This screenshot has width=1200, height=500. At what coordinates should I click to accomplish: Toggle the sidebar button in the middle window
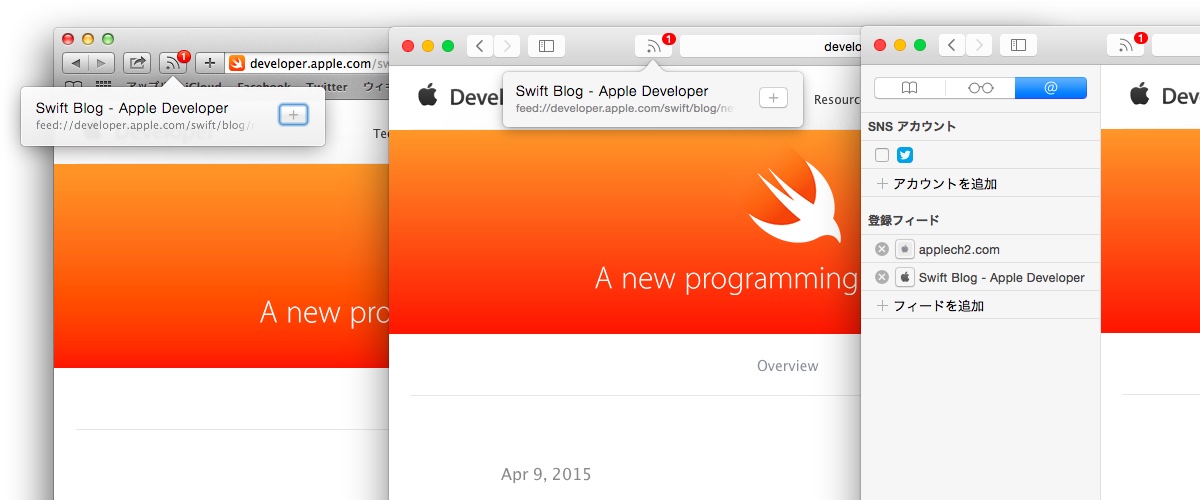tap(546, 45)
